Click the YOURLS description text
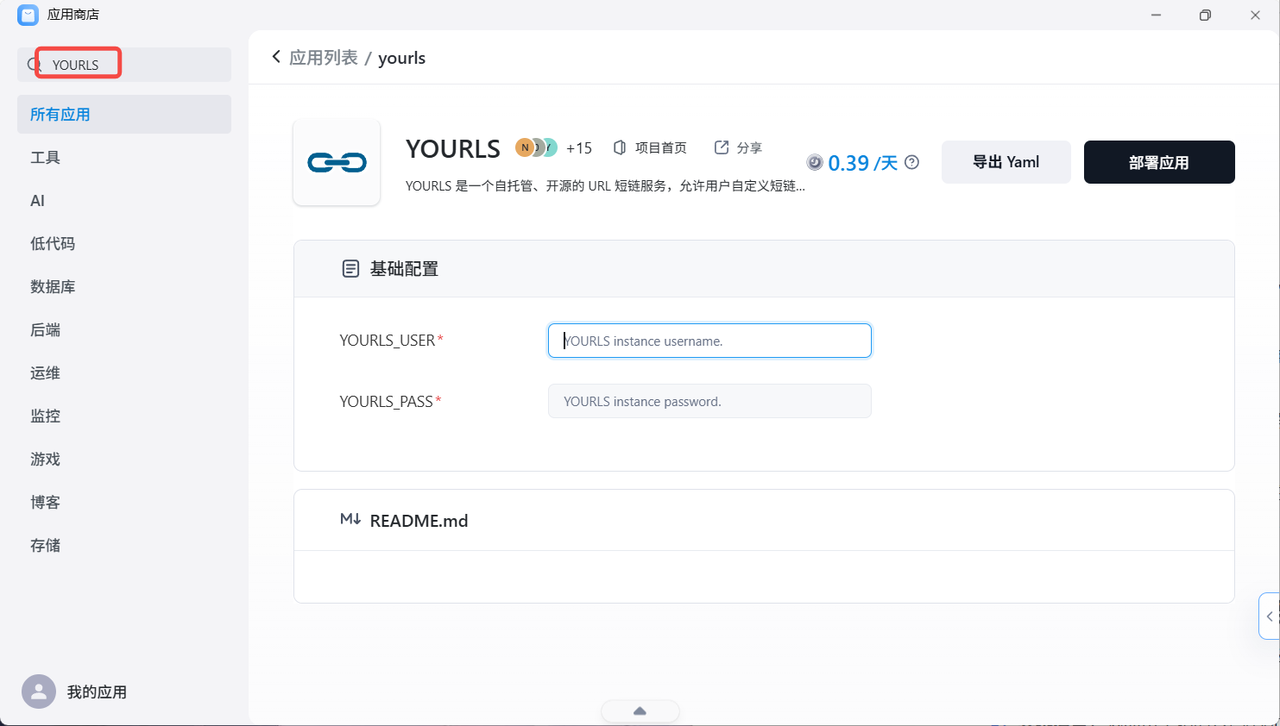1280x726 pixels. (x=605, y=186)
